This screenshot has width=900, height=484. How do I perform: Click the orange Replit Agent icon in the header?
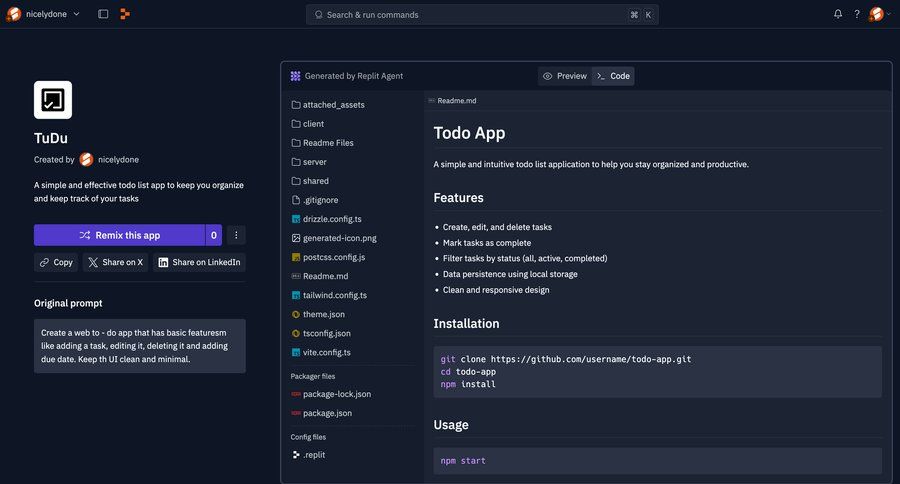click(125, 14)
